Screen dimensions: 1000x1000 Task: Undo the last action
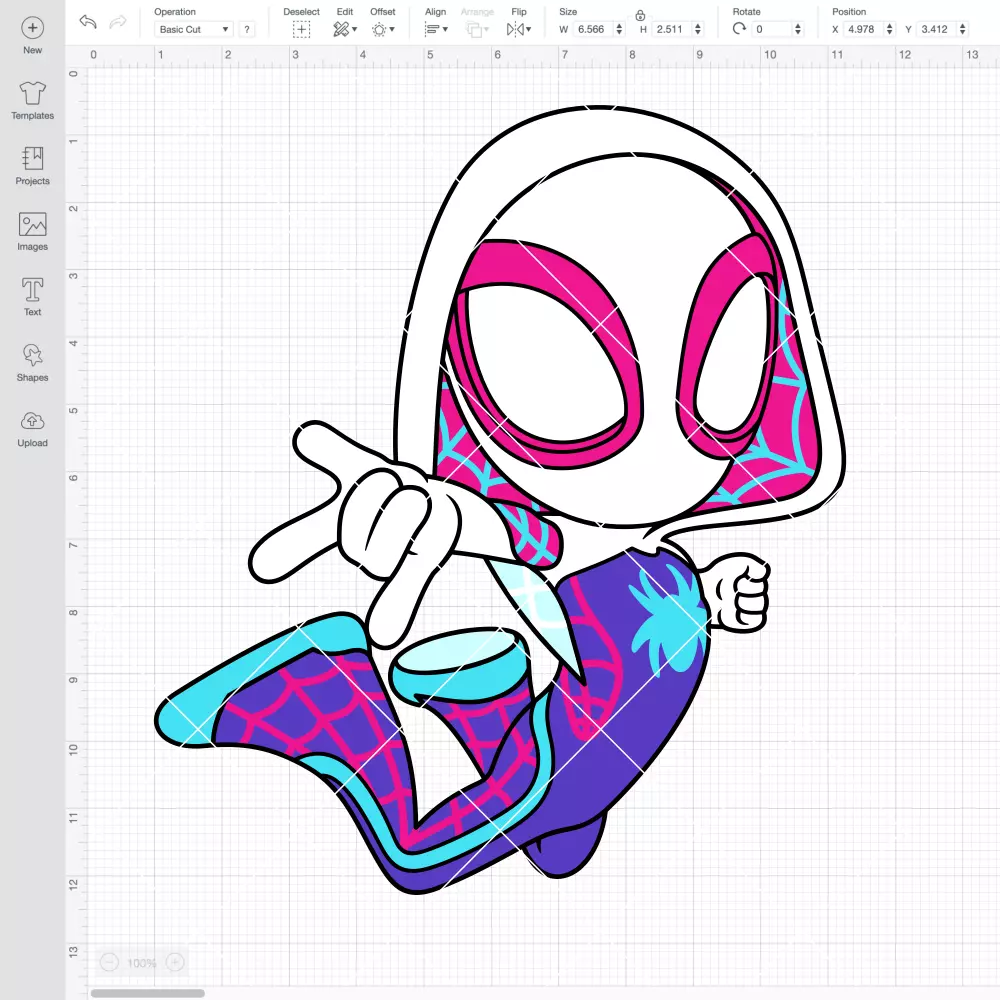coord(88,22)
